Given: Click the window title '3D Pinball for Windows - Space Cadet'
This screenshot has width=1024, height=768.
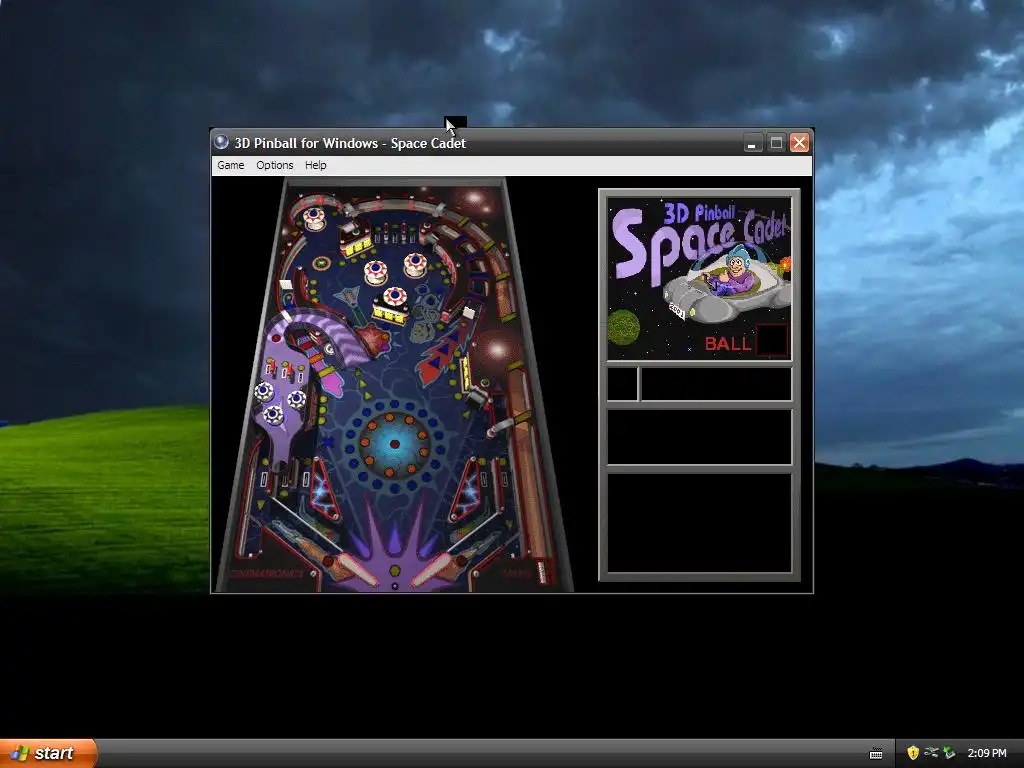Looking at the screenshot, I should point(350,143).
